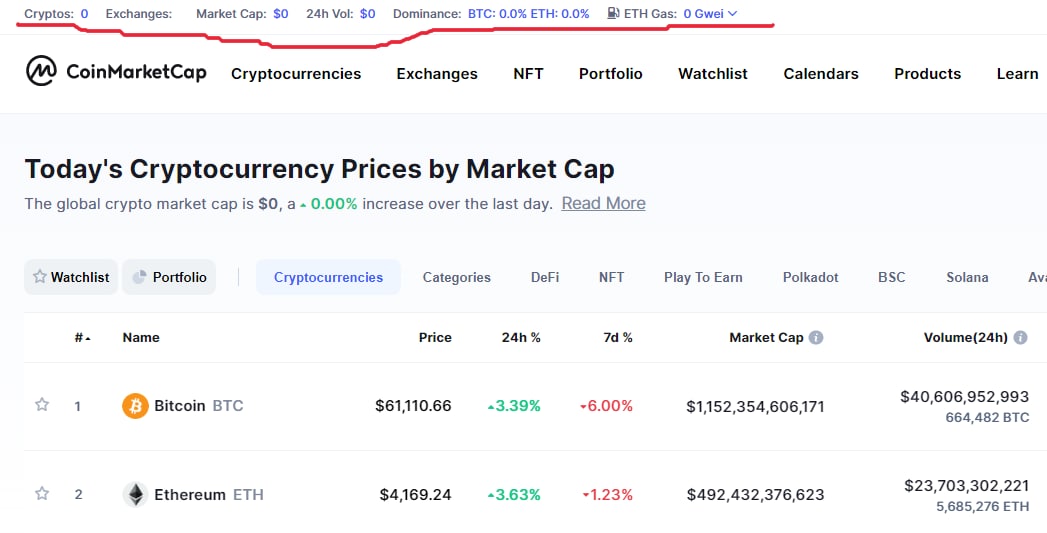Sort by the Volume(24h) column
This screenshot has width=1047, height=533.
pyautogui.click(x=966, y=337)
